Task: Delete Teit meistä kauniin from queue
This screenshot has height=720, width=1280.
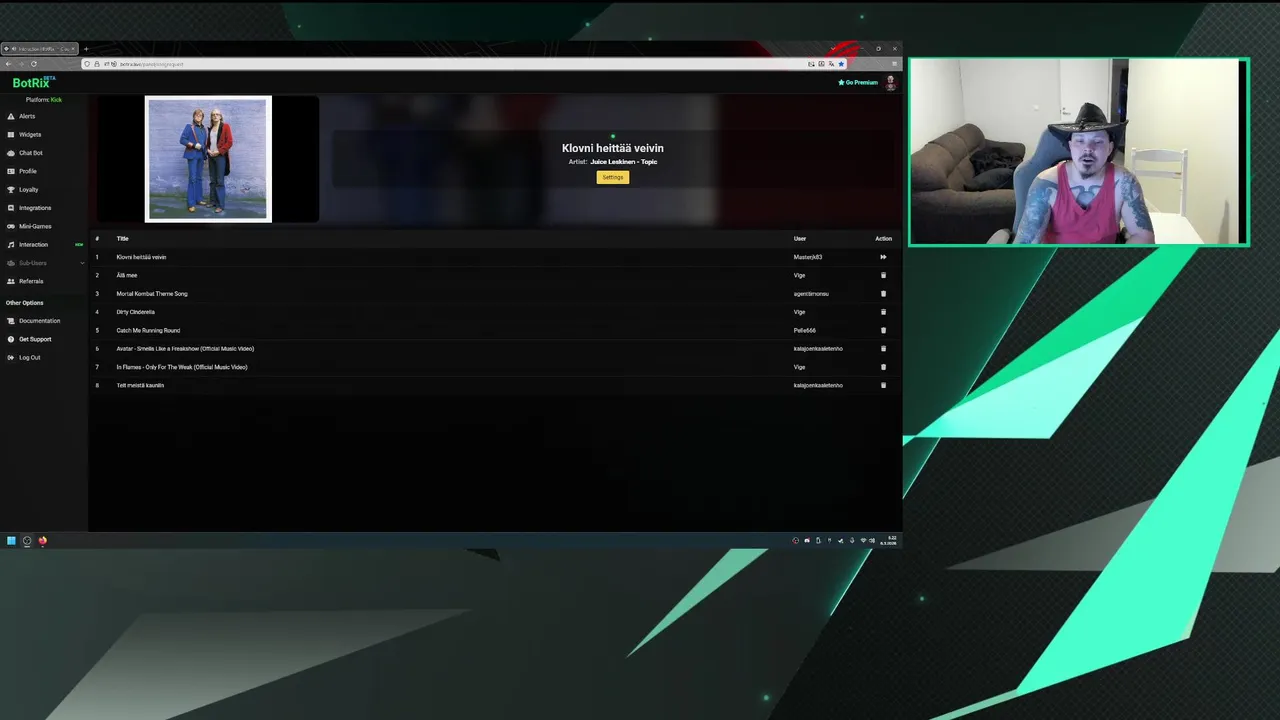Action: pos(883,385)
